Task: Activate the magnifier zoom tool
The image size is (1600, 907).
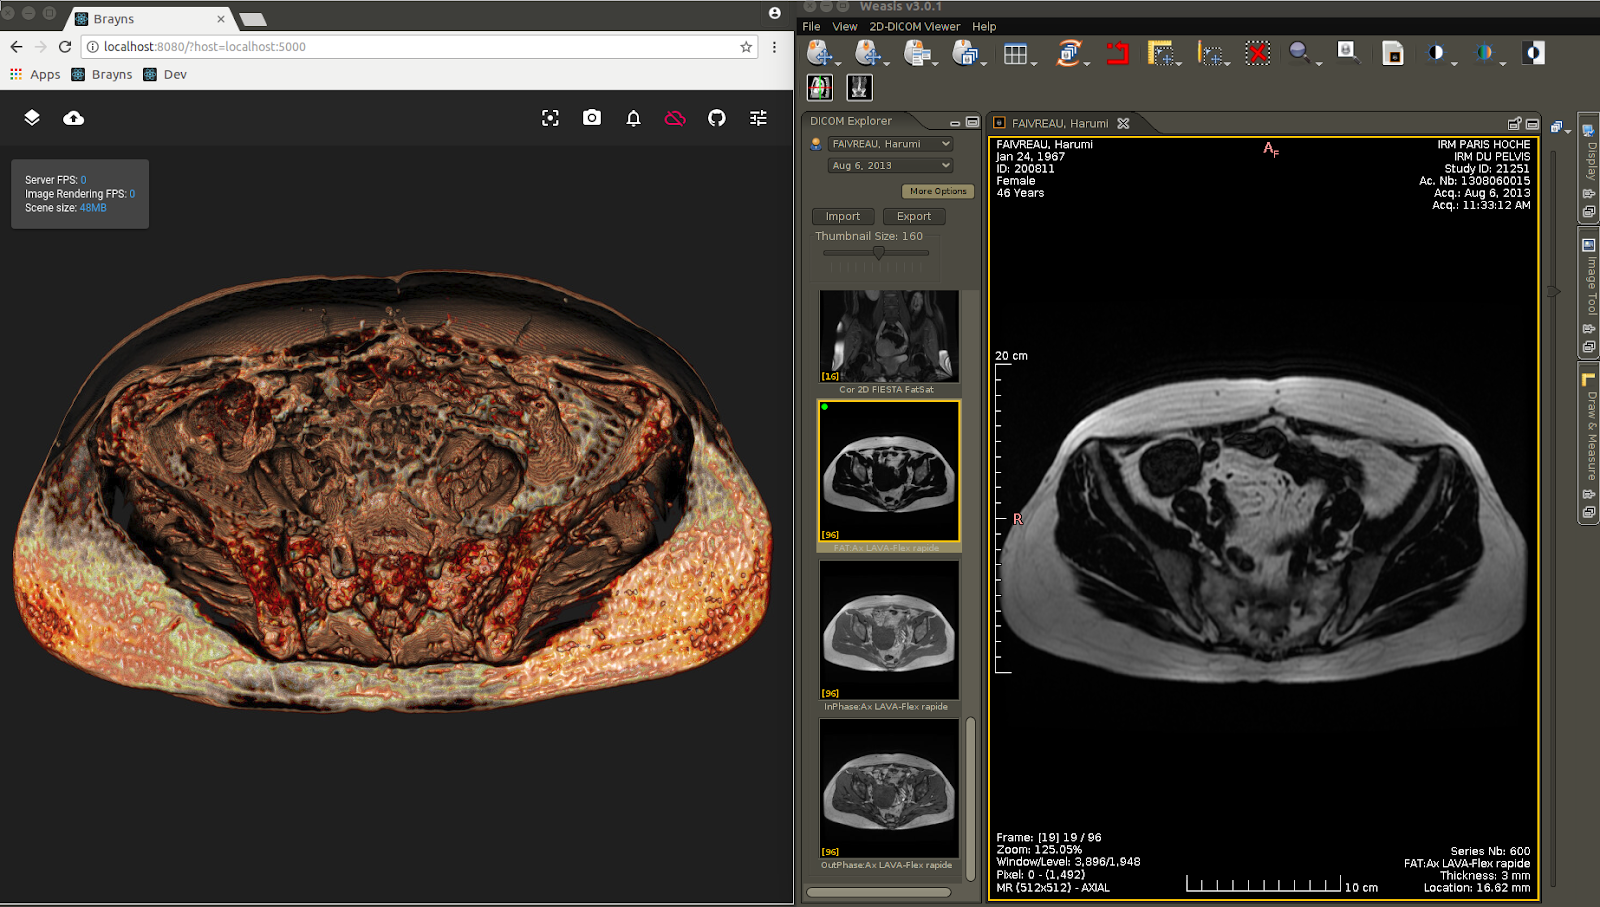Action: coord(1299,53)
